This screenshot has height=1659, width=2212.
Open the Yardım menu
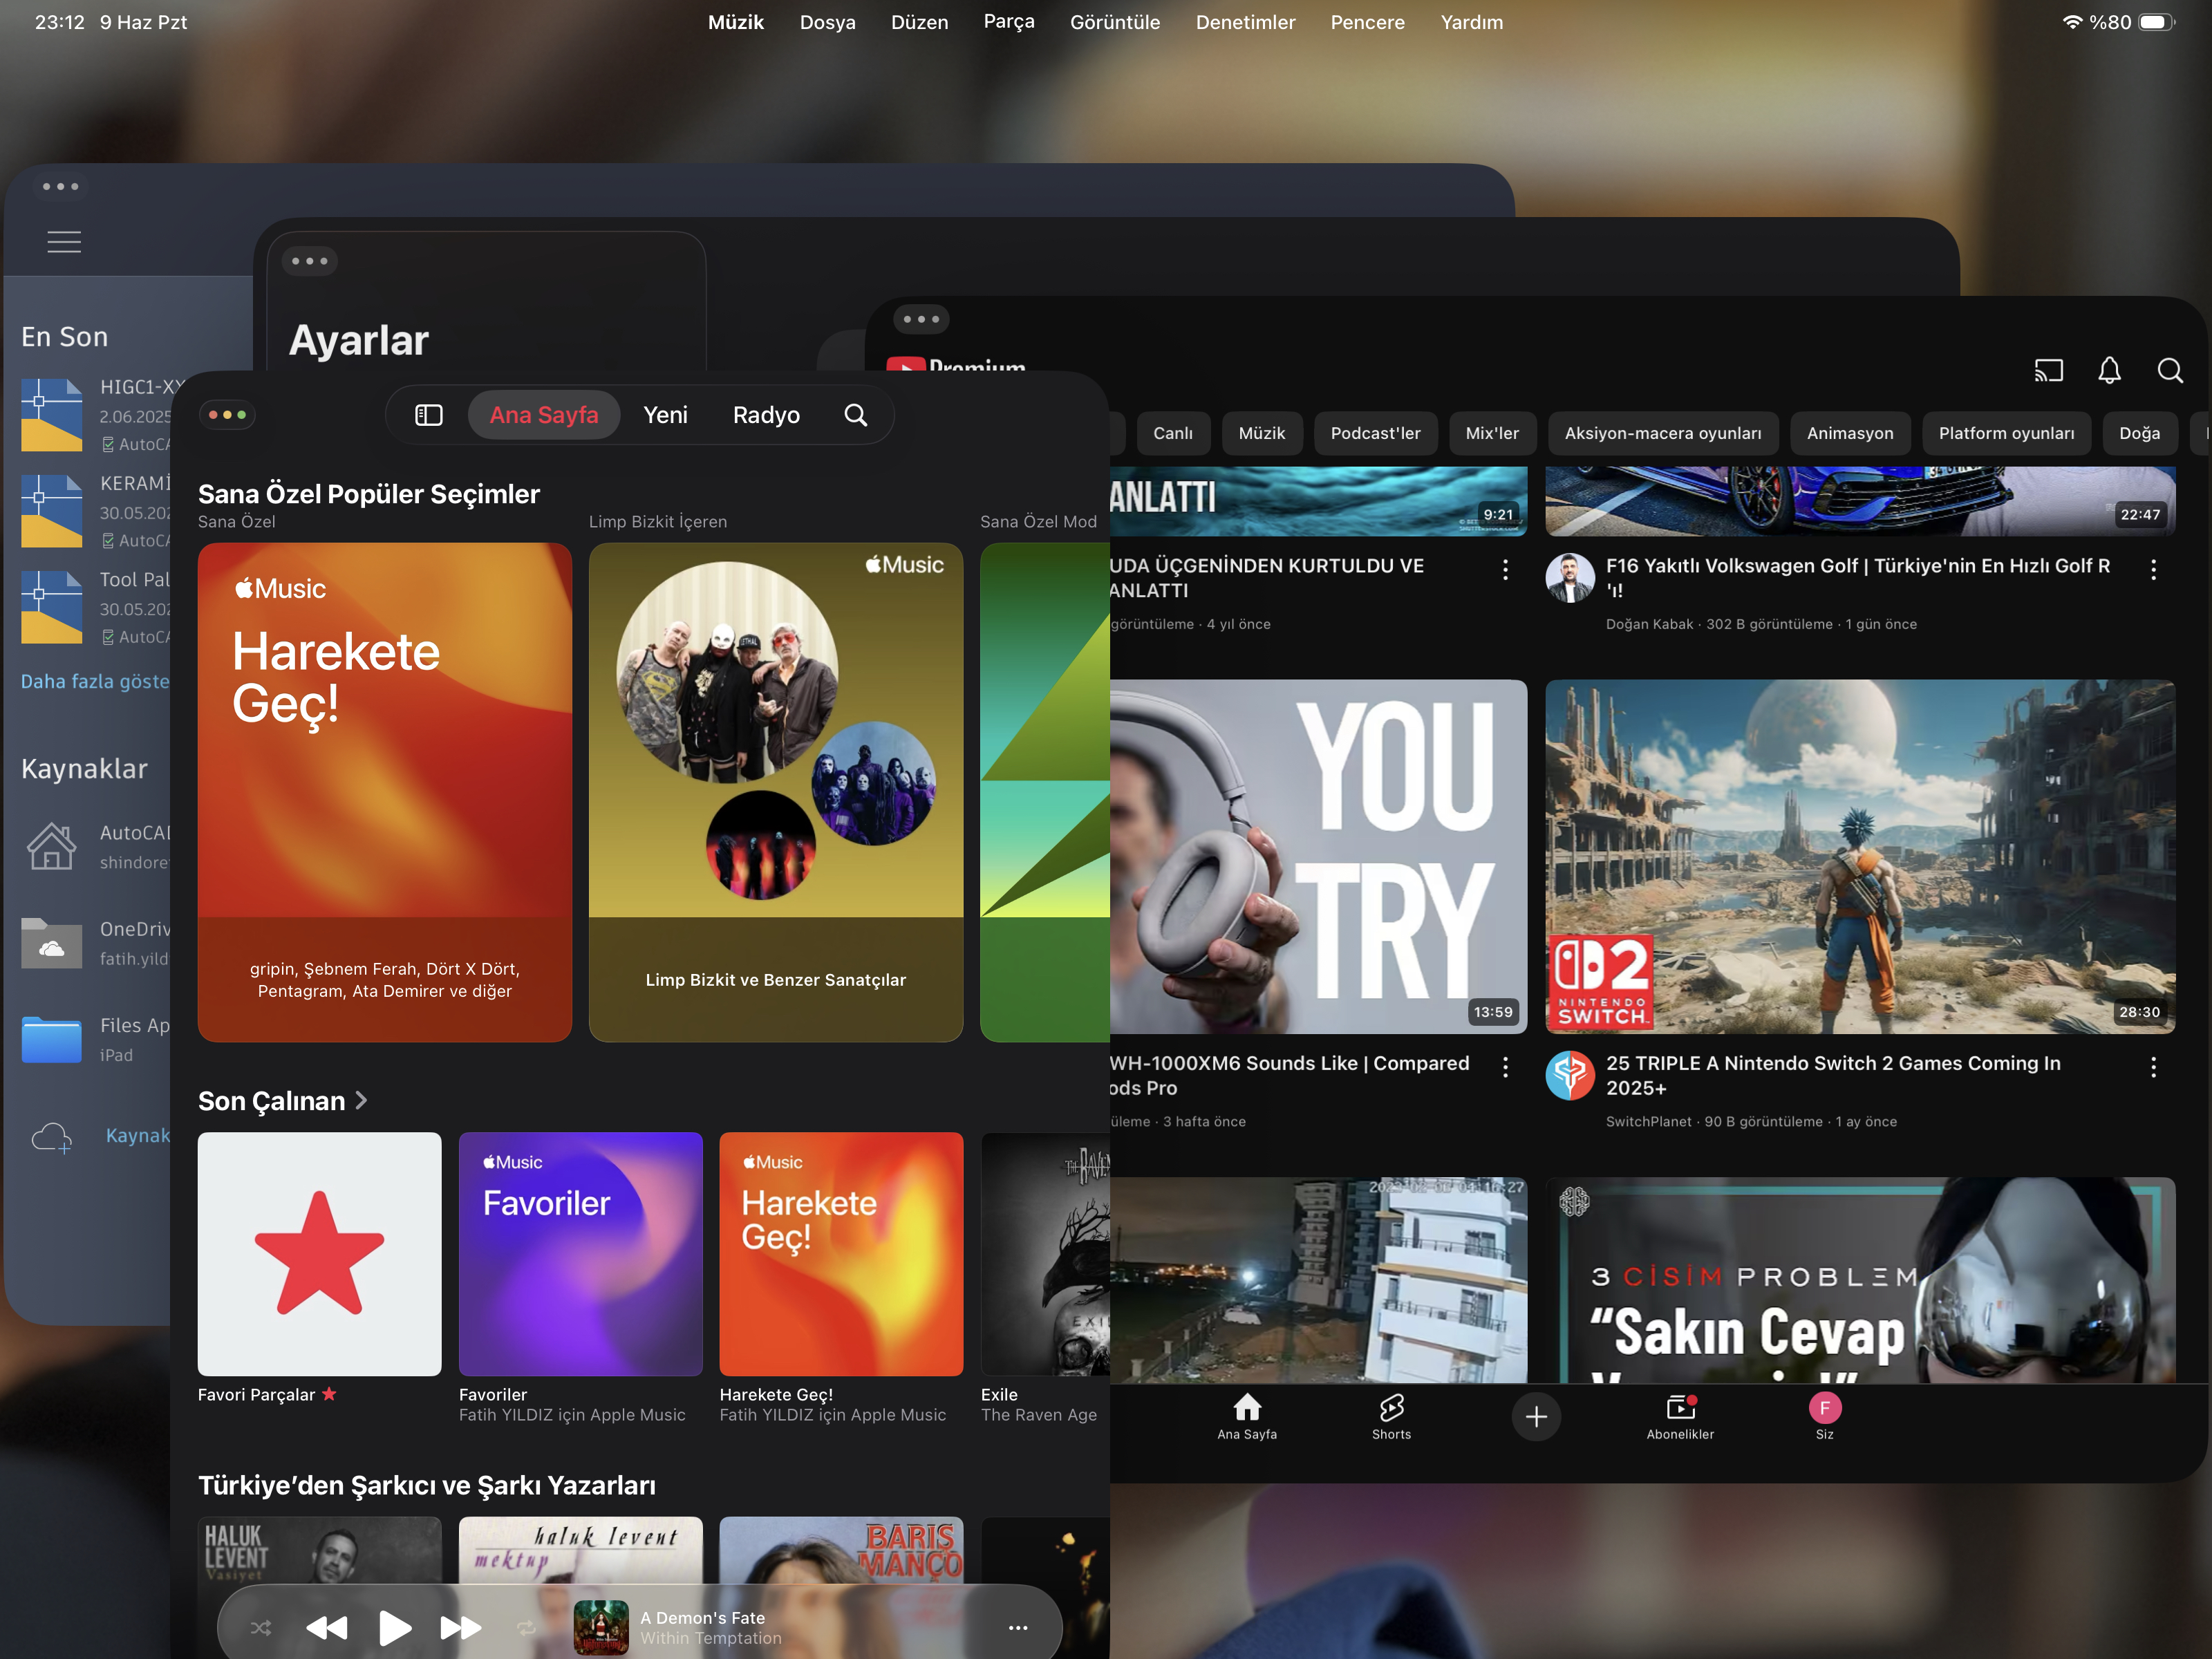(x=1471, y=22)
